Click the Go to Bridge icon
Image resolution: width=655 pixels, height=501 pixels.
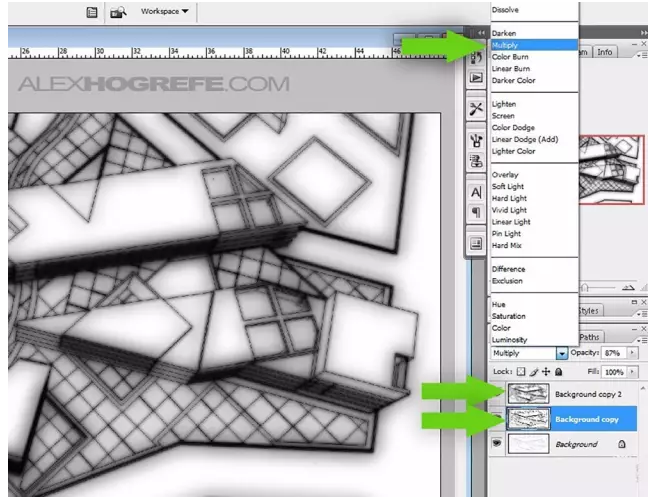pyautogui.click(x=118, y=12)
